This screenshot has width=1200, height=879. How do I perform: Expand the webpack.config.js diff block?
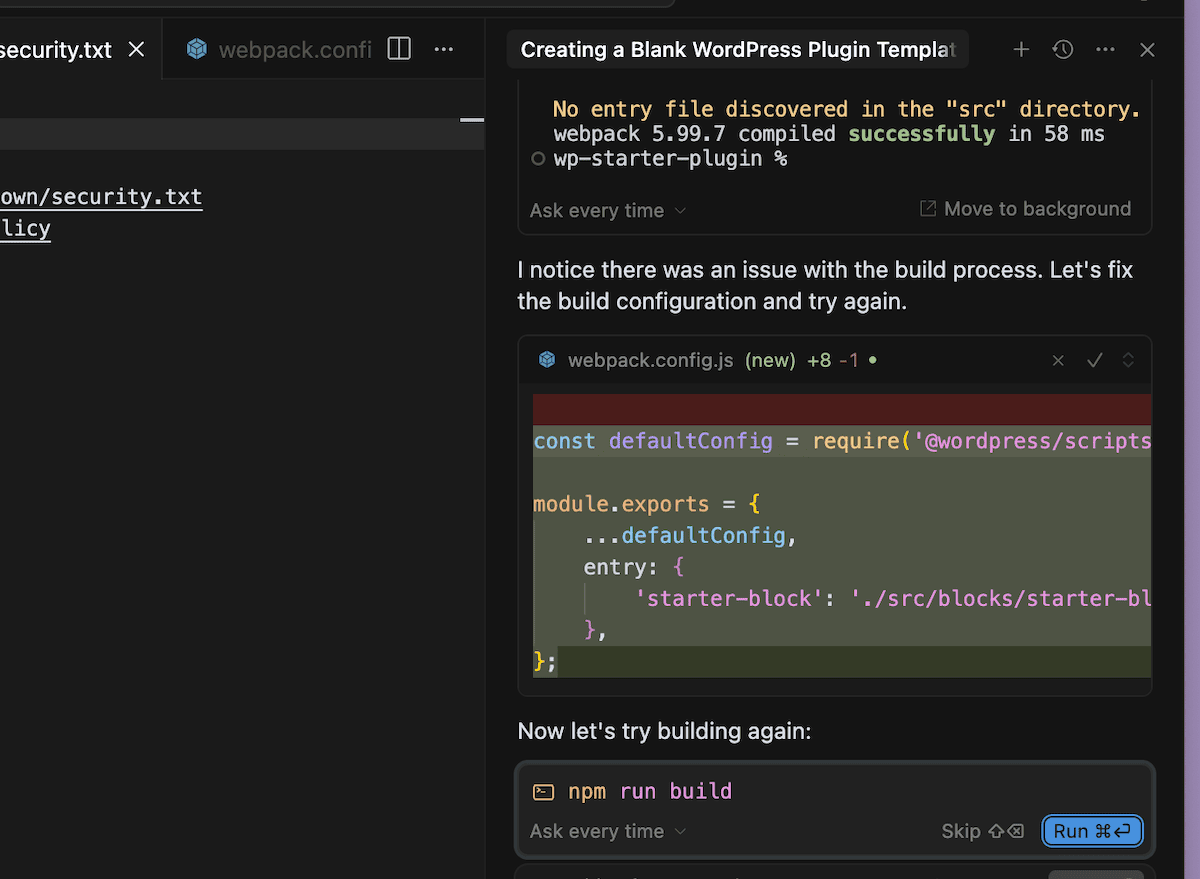(x=1128, y=360)
